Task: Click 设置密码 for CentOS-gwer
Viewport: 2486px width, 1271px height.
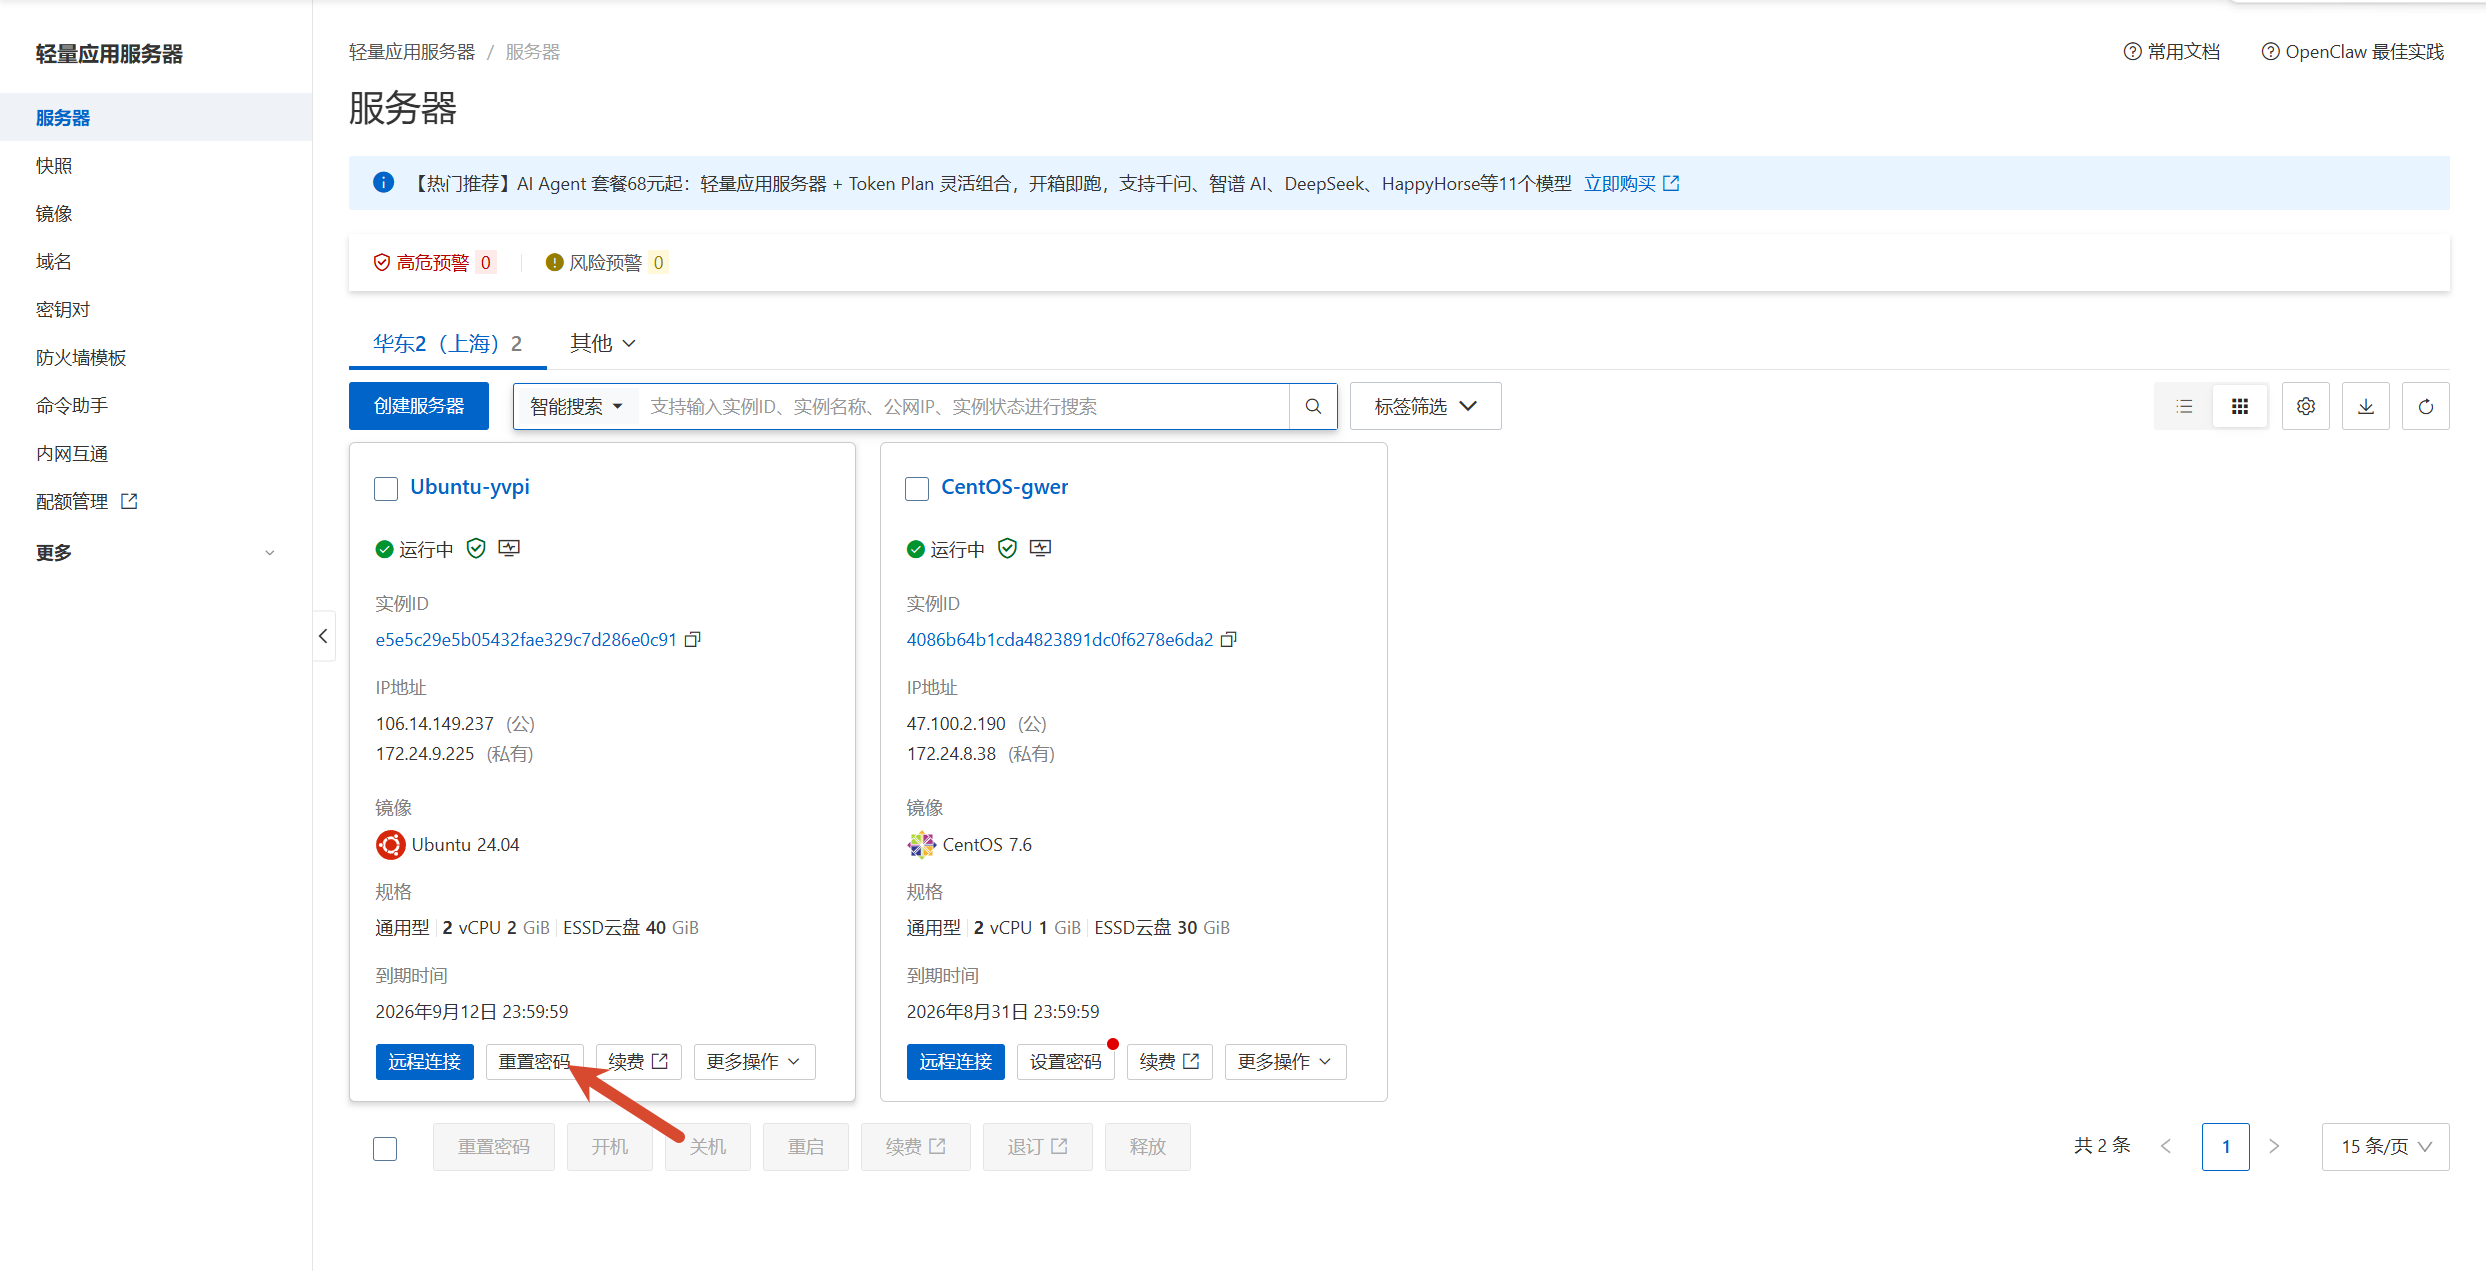Action: tap(1066, 1062)
